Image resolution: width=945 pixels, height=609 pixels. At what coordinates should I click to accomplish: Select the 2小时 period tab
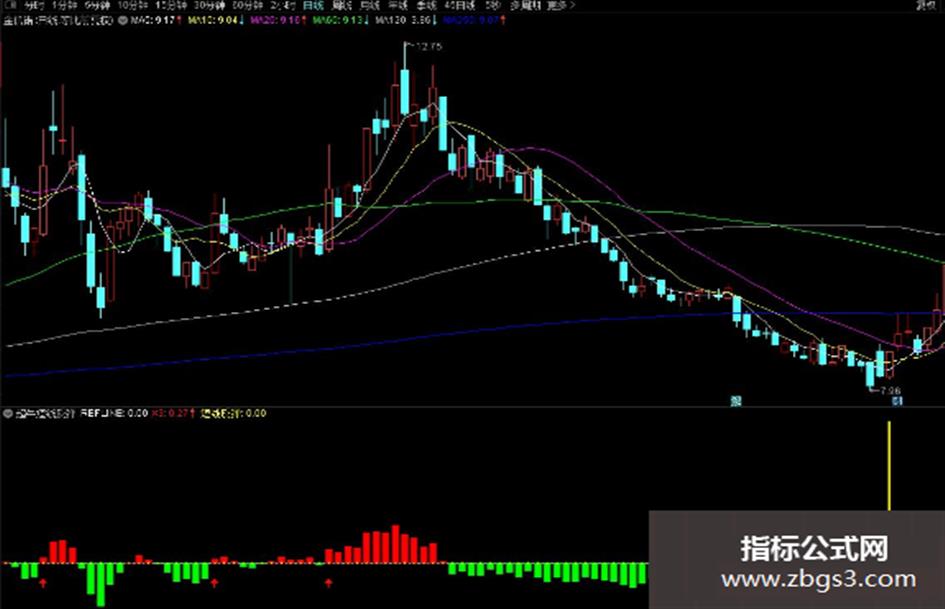click(x=283, y=5)
